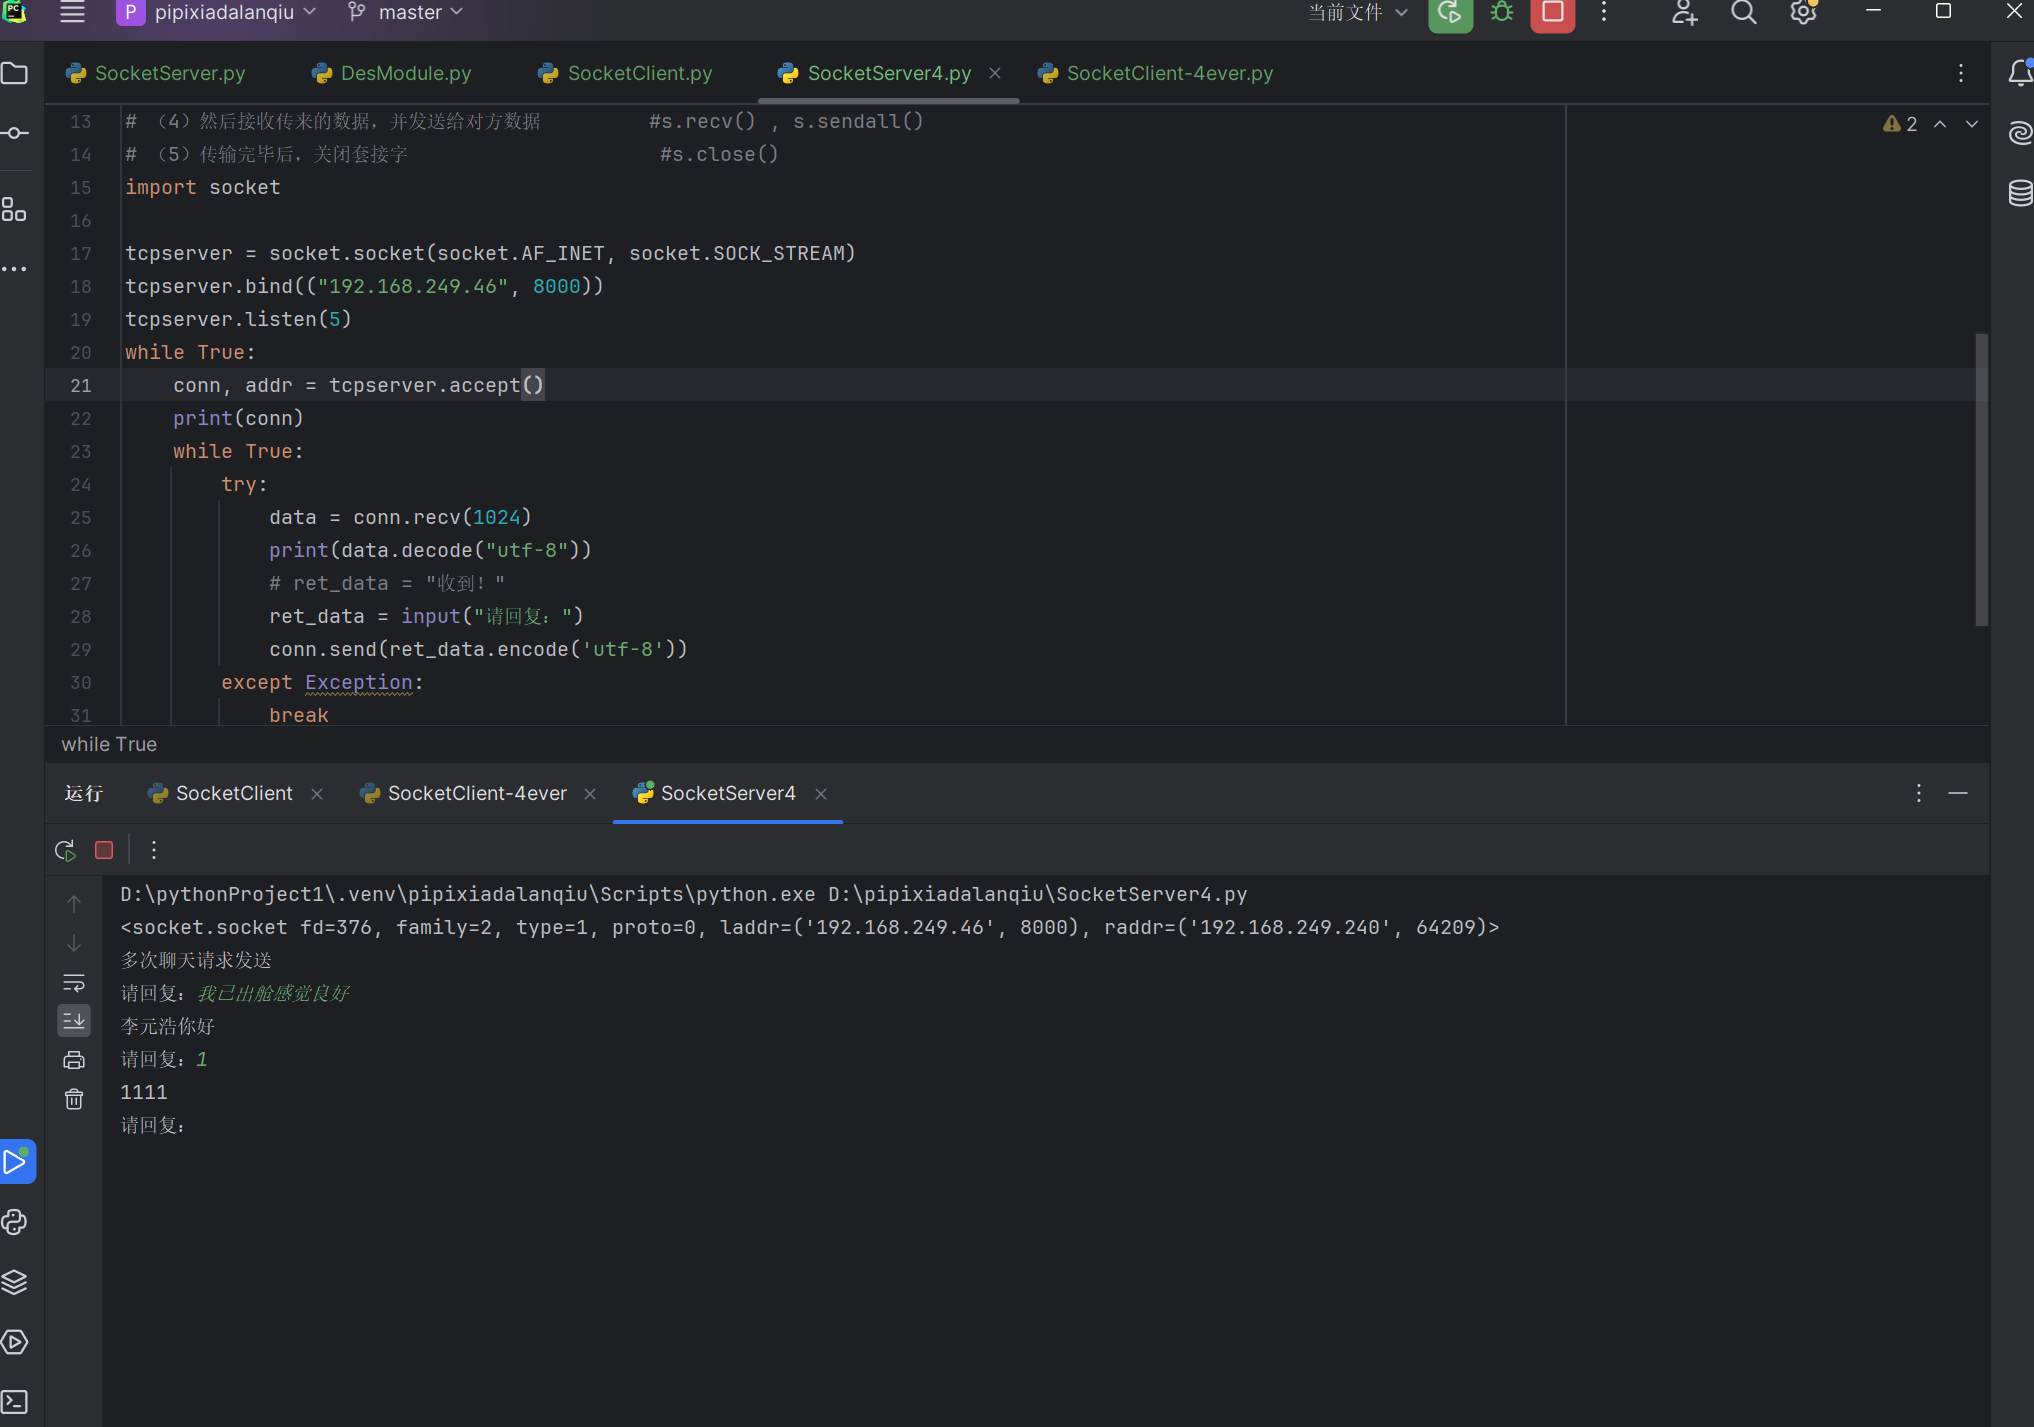This screenshot has width=2034, height=1427.
Task: Close the SocketClient run tab
Action: click(317, 793)
